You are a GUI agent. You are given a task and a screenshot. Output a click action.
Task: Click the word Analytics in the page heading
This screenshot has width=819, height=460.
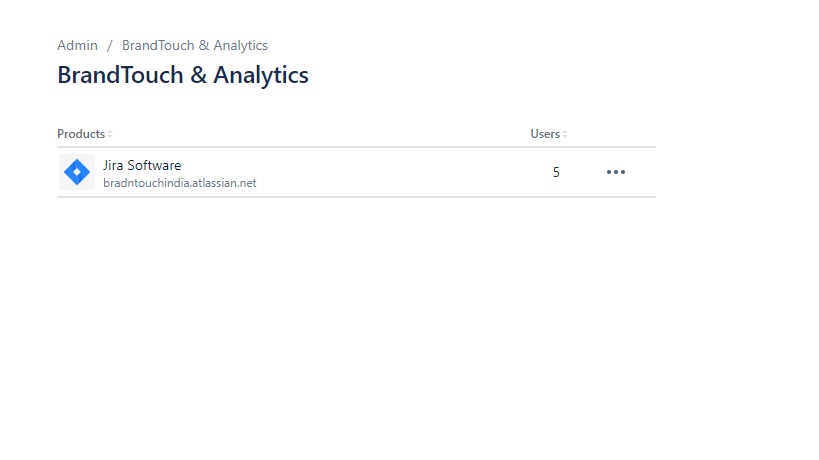coord(261,75)
